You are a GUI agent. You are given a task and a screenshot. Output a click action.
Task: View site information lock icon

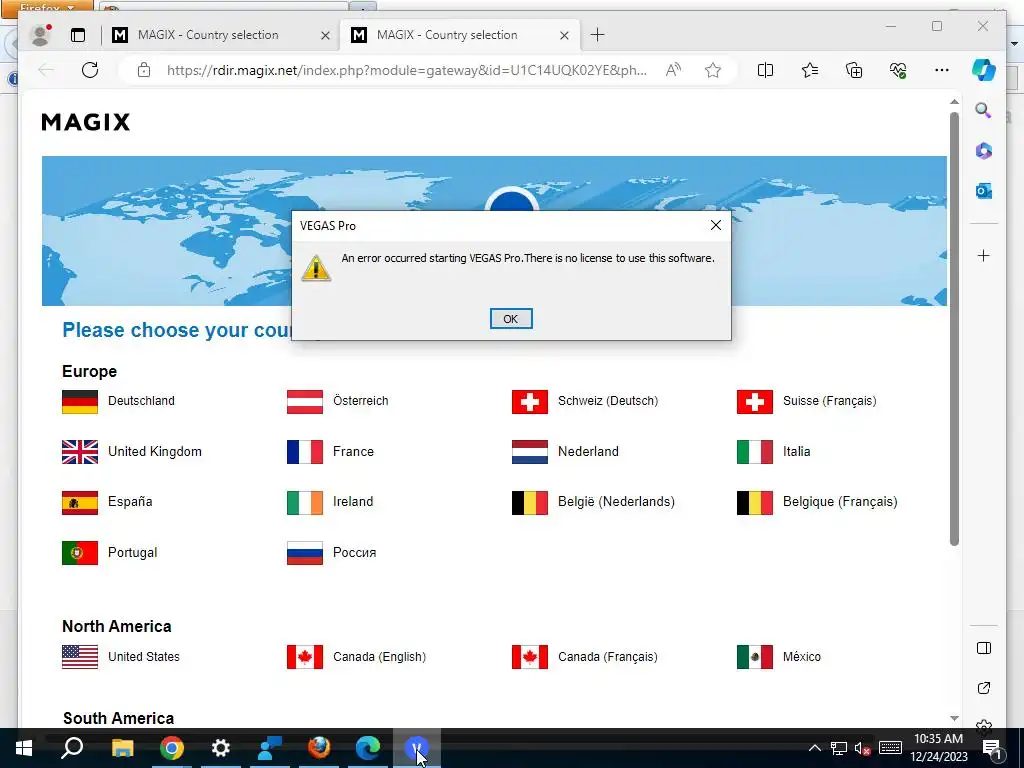coord(144,70)
